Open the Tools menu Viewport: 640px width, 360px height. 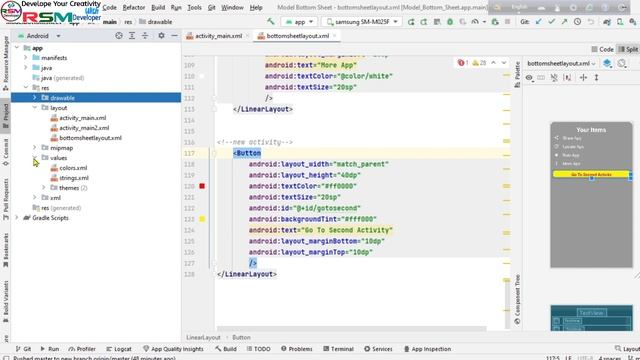tap(194, 7)
